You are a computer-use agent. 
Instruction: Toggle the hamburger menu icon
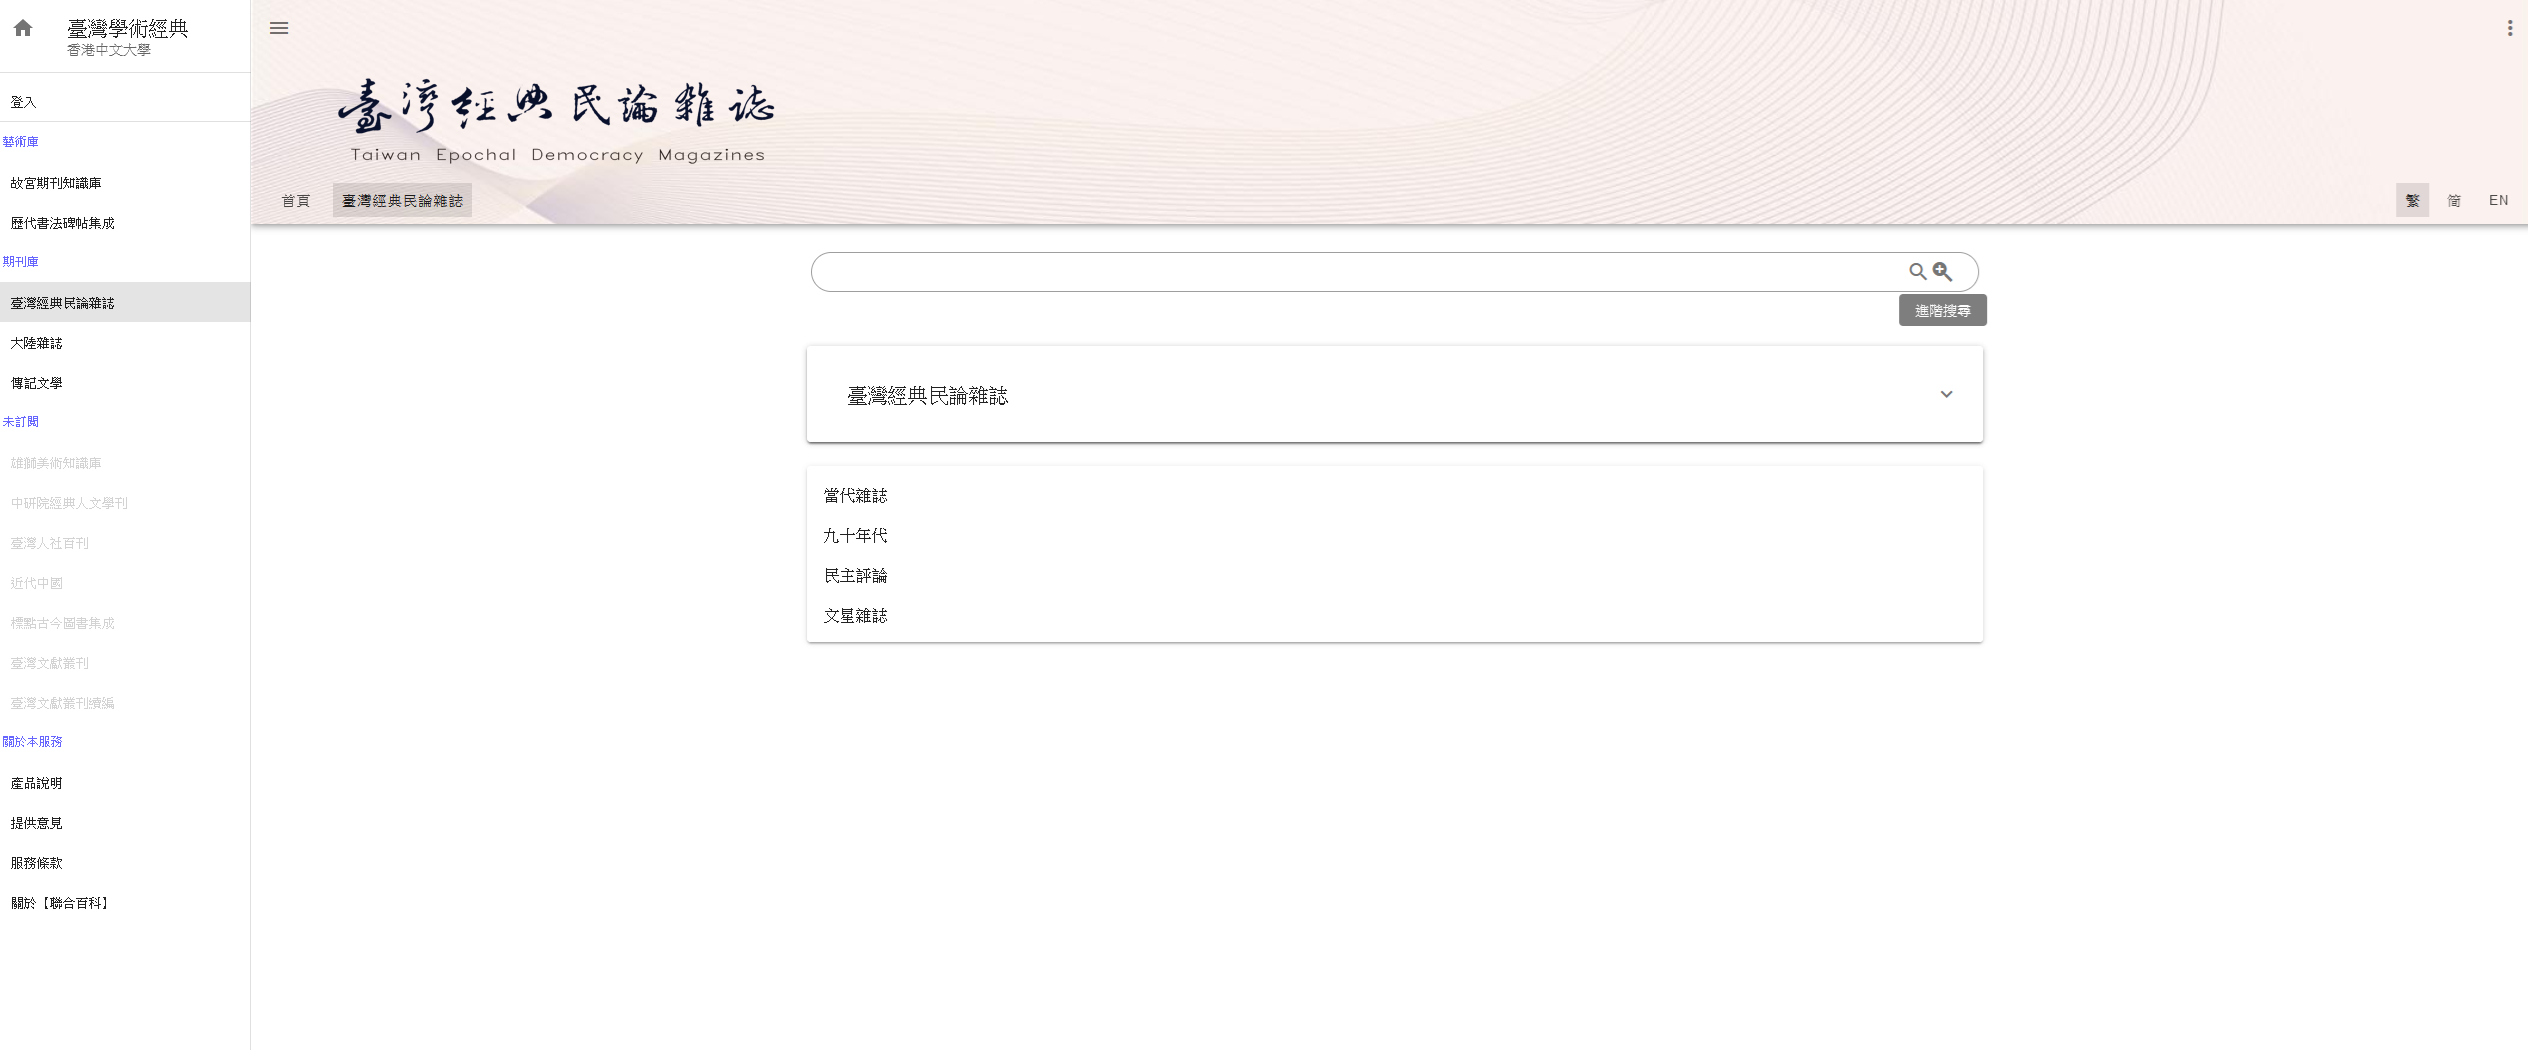tap(279, 28)
